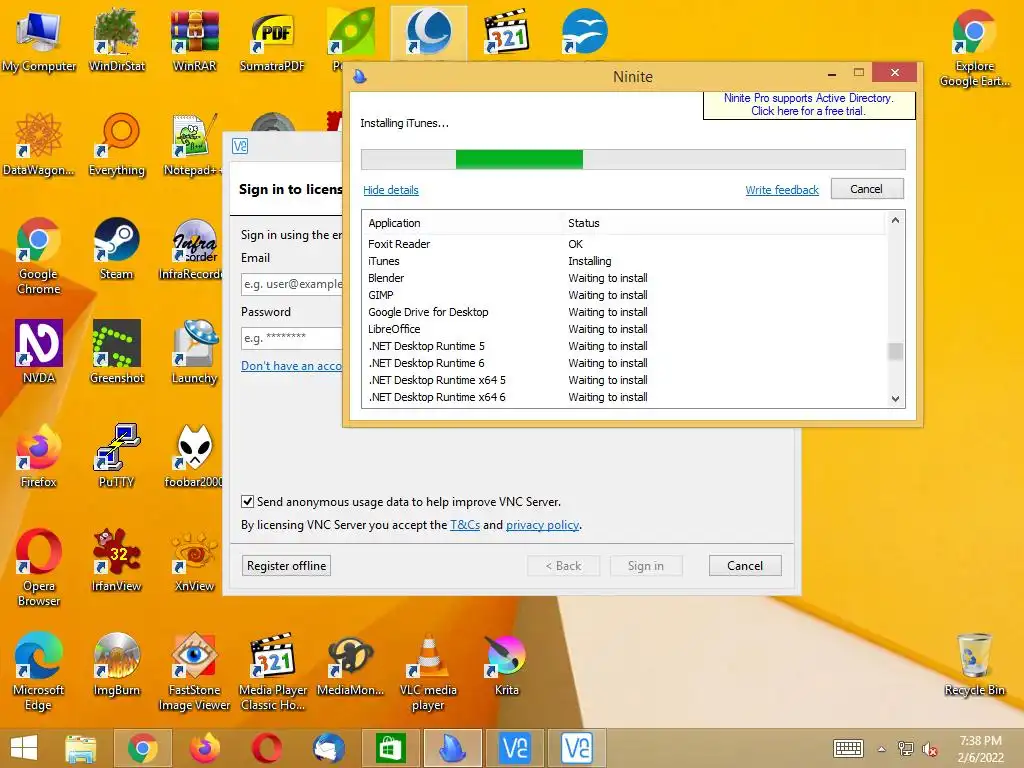
Task: Open the Google Chrome desktop shortcut
Action: pos(39,257)
